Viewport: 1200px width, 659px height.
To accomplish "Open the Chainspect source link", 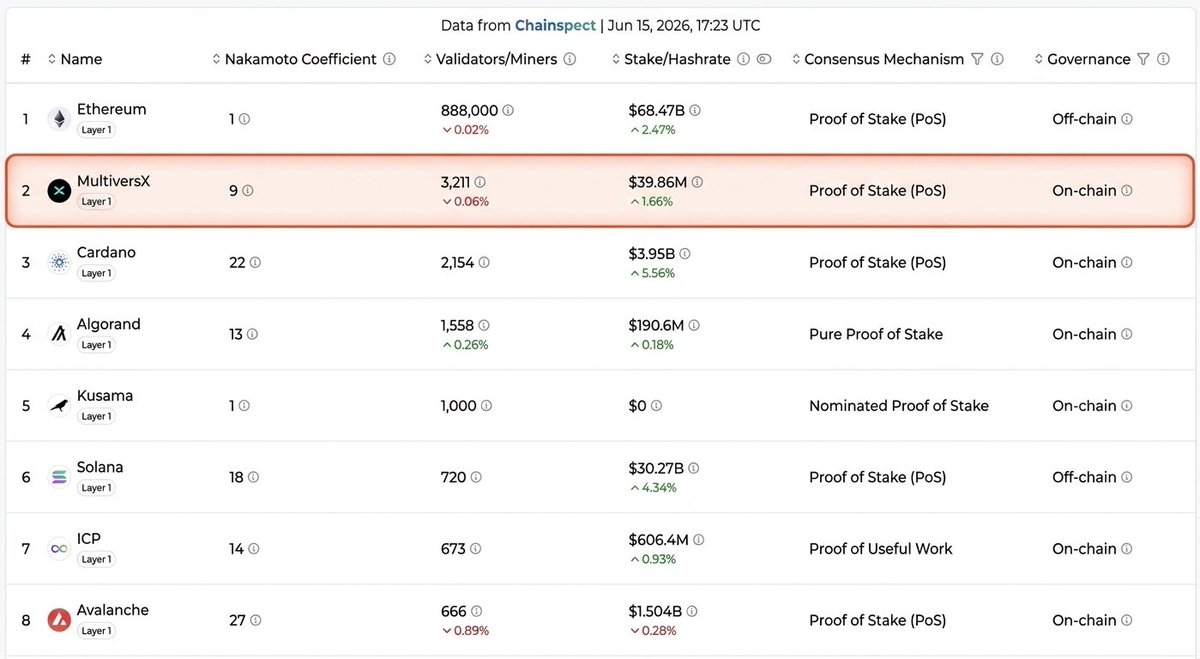I will (x=555, y=25).
